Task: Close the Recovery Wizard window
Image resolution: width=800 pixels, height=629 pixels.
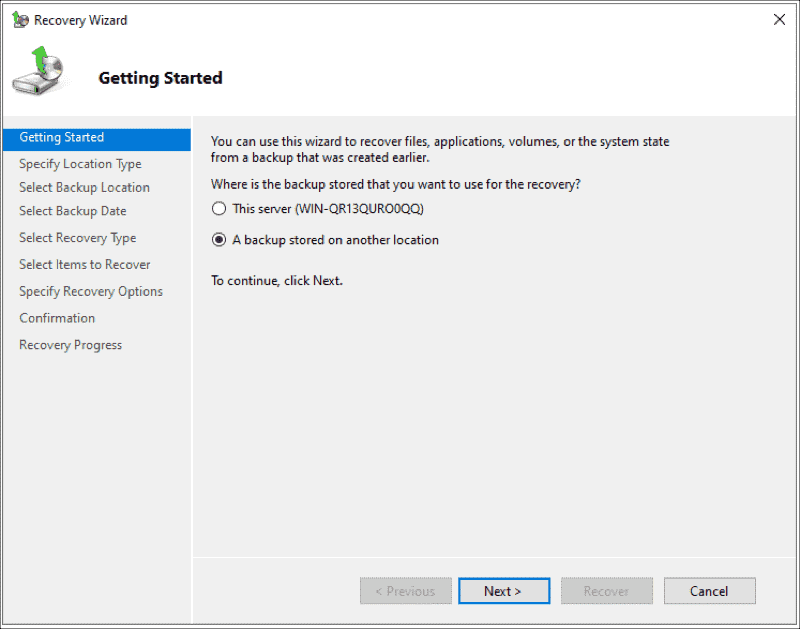Action: (779, 19)
